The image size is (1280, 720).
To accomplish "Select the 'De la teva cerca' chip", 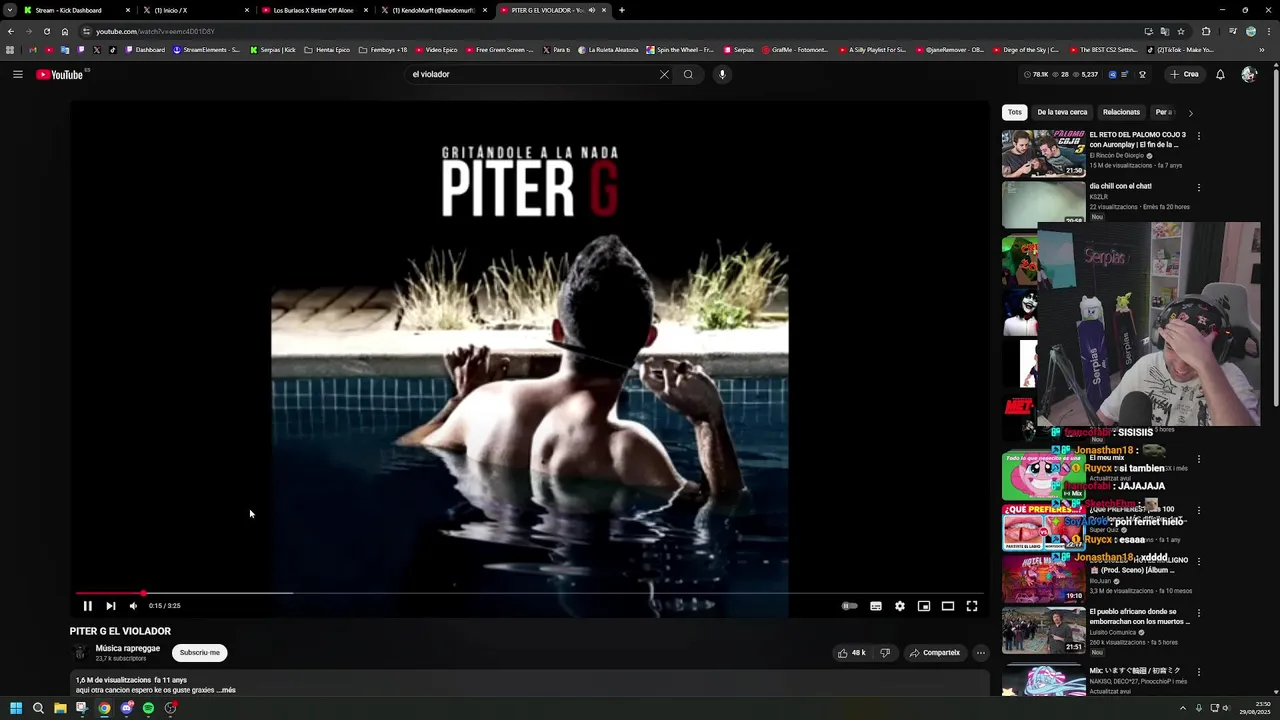I will point(1062,112).
